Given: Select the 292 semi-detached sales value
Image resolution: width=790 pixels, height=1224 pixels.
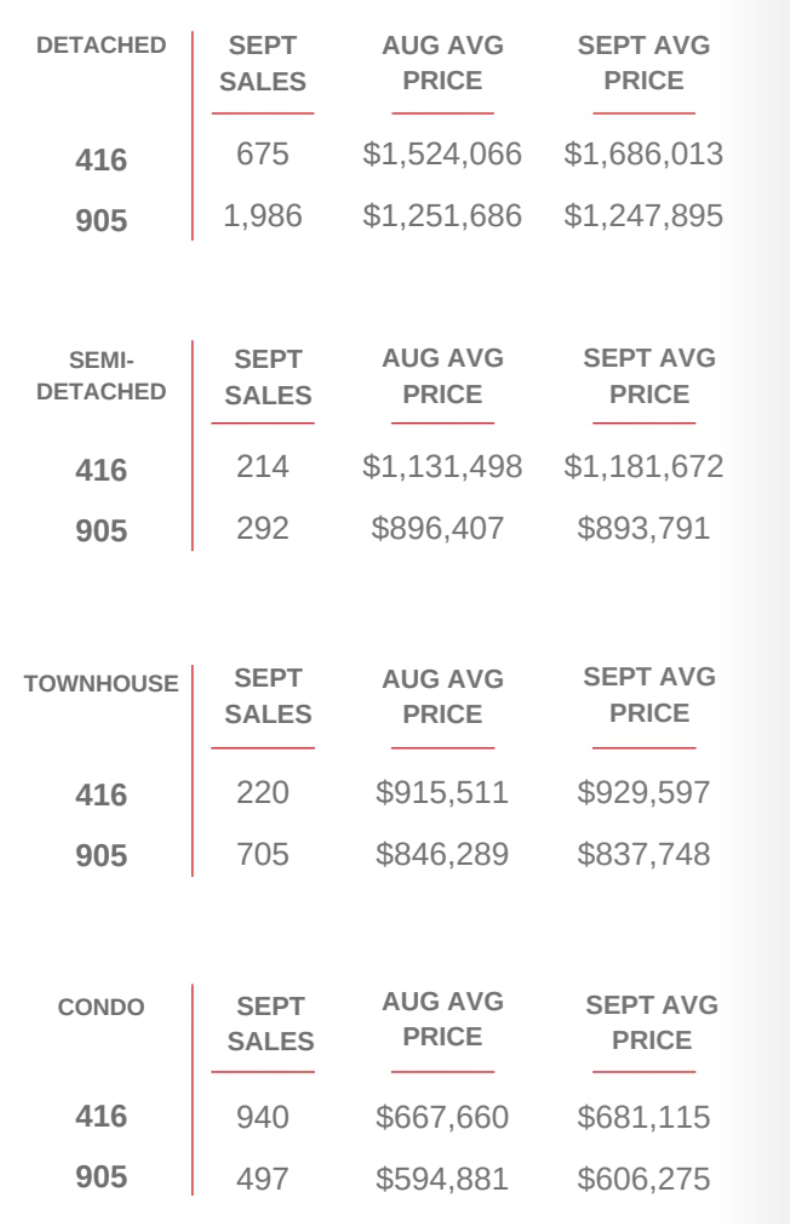Looking at the screenshot, I should pyautogui.click(x=263, y=528).
